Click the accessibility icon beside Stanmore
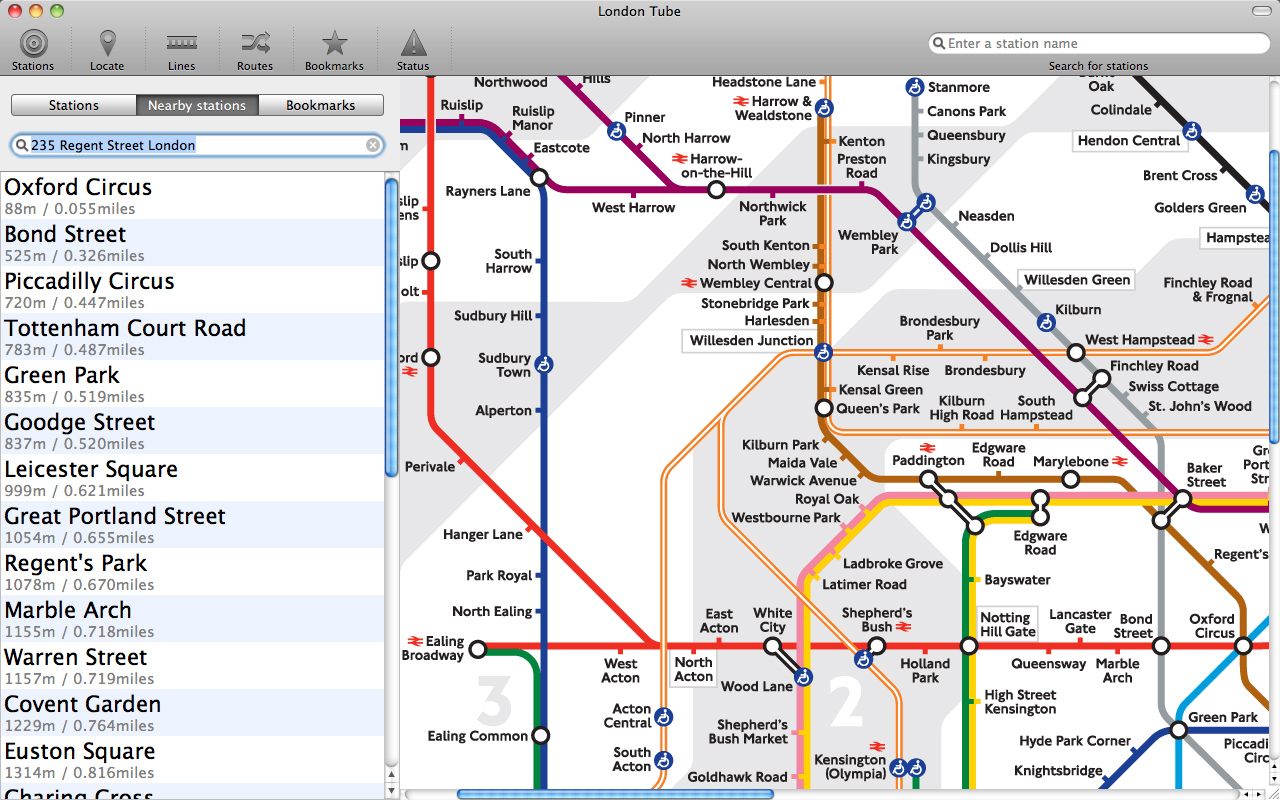1280x800 pixels. point(915,87)
